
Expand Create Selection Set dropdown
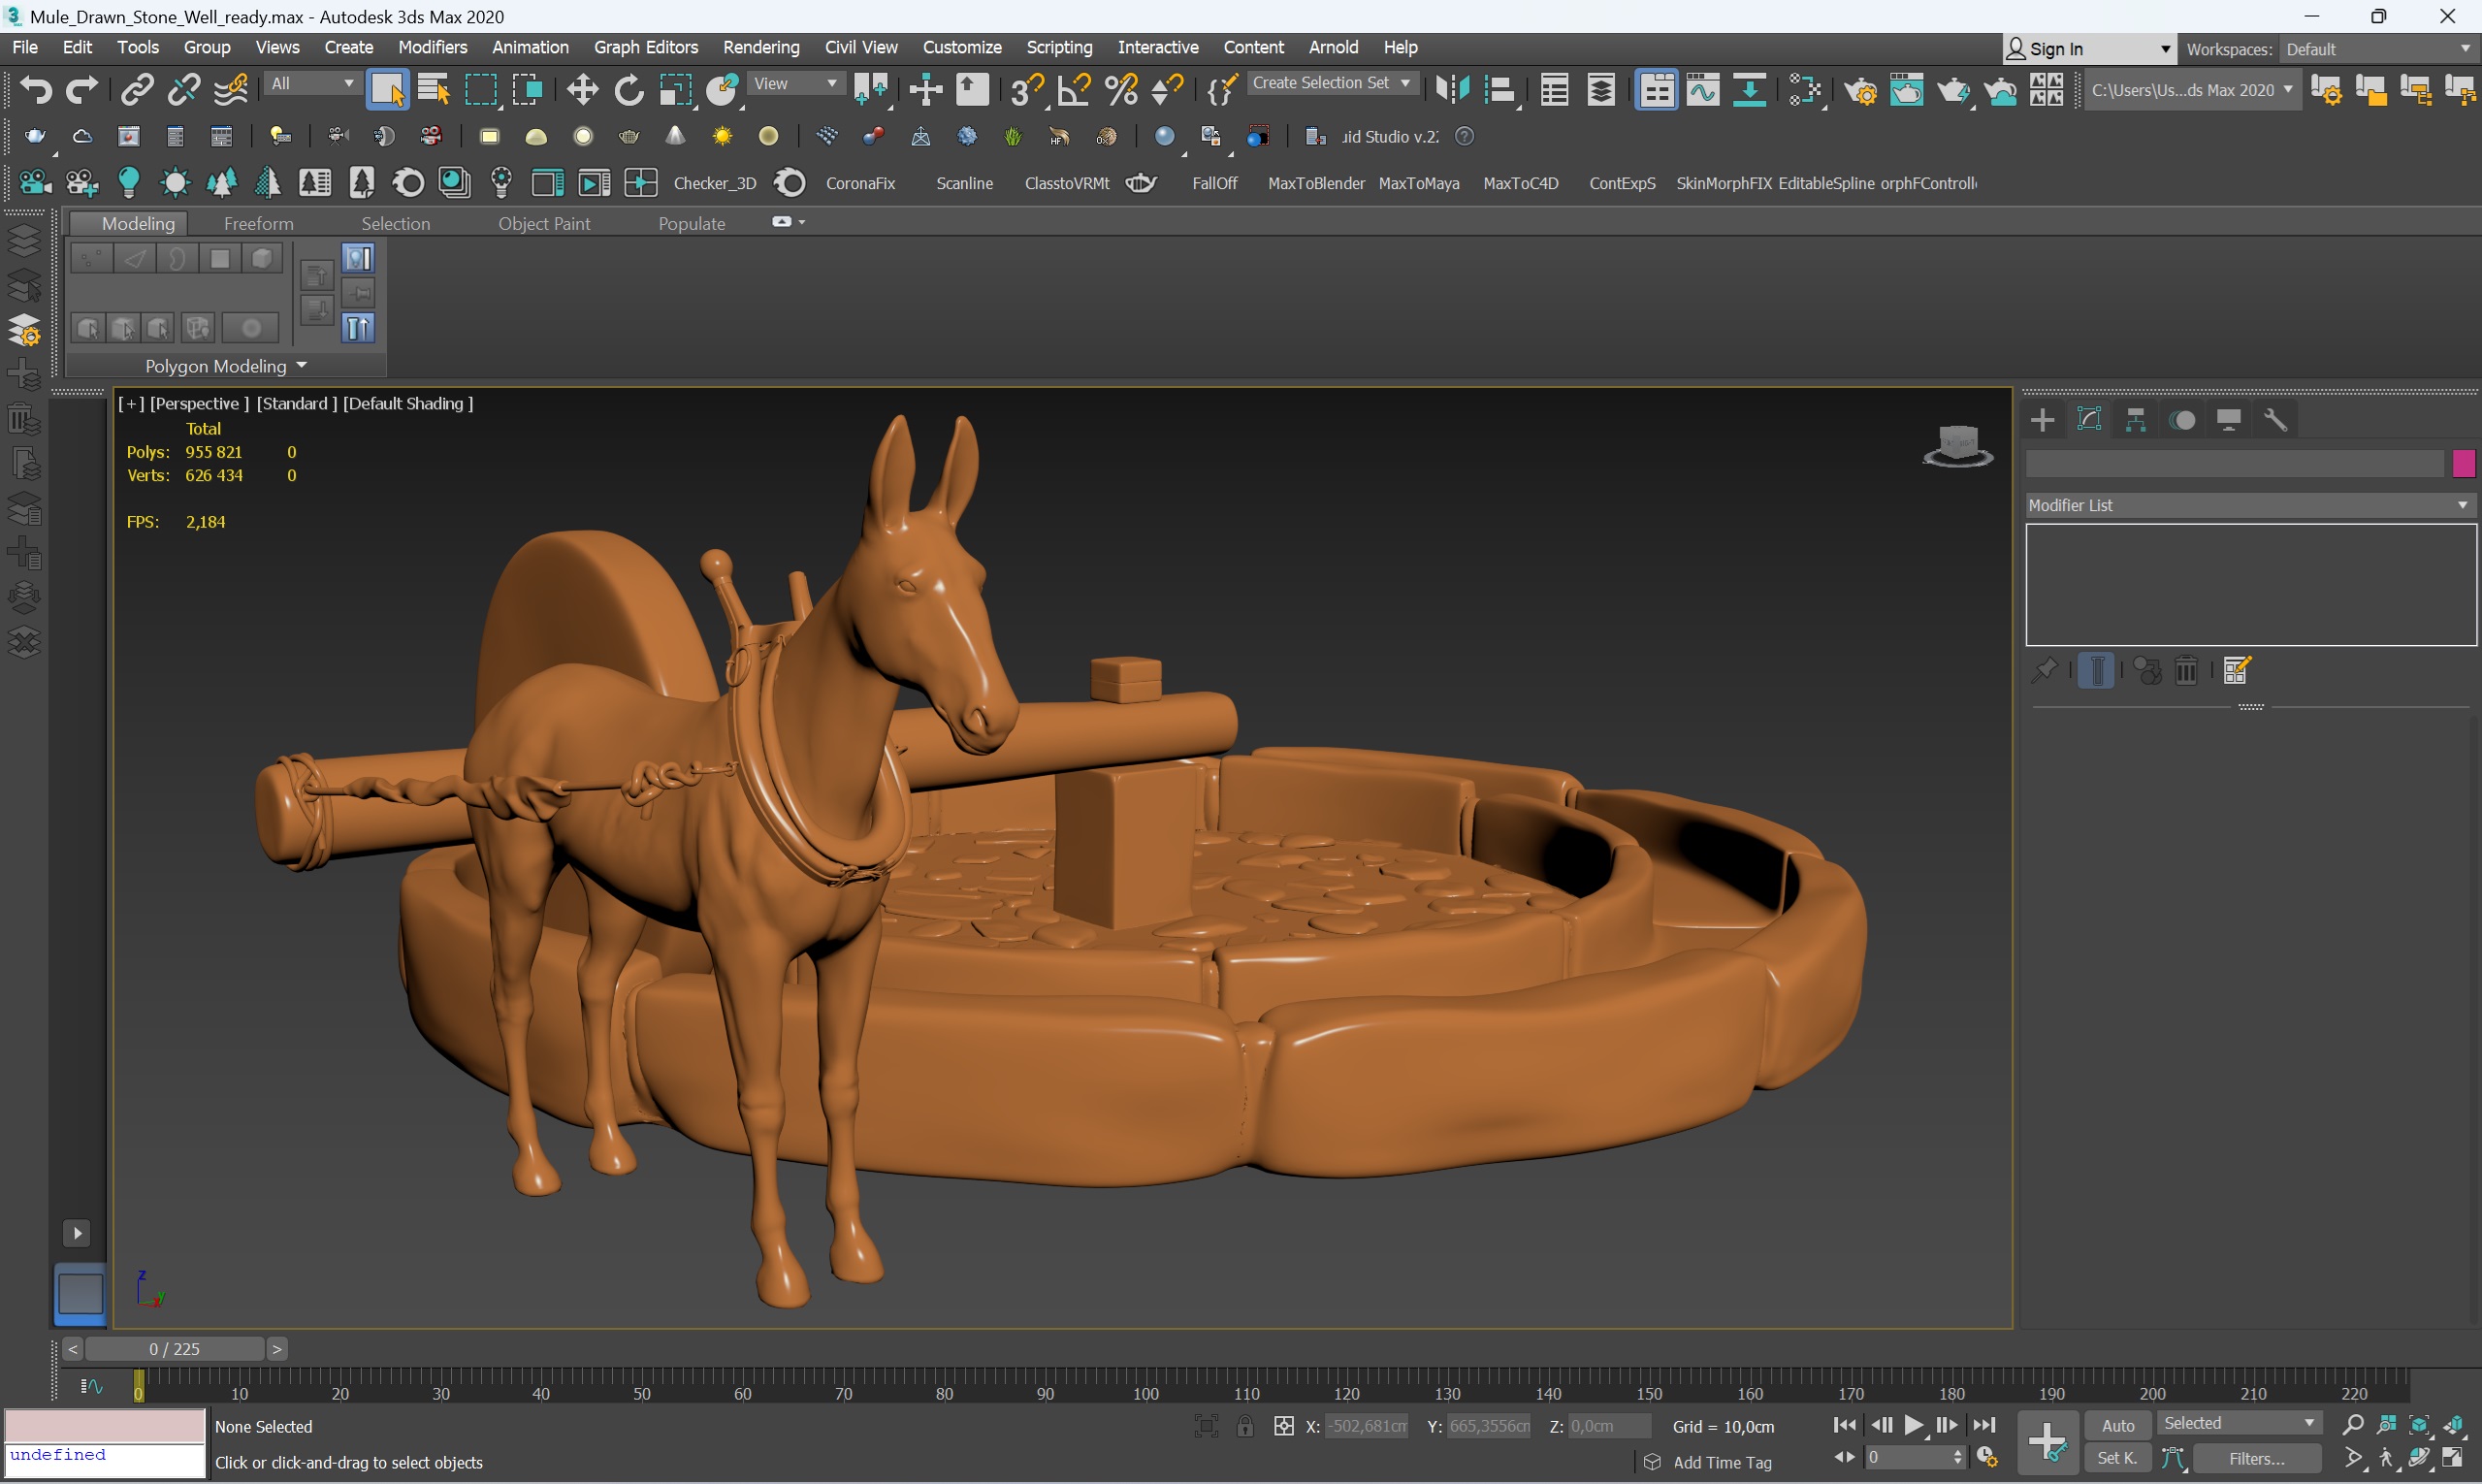click(x=1331, y=84)
